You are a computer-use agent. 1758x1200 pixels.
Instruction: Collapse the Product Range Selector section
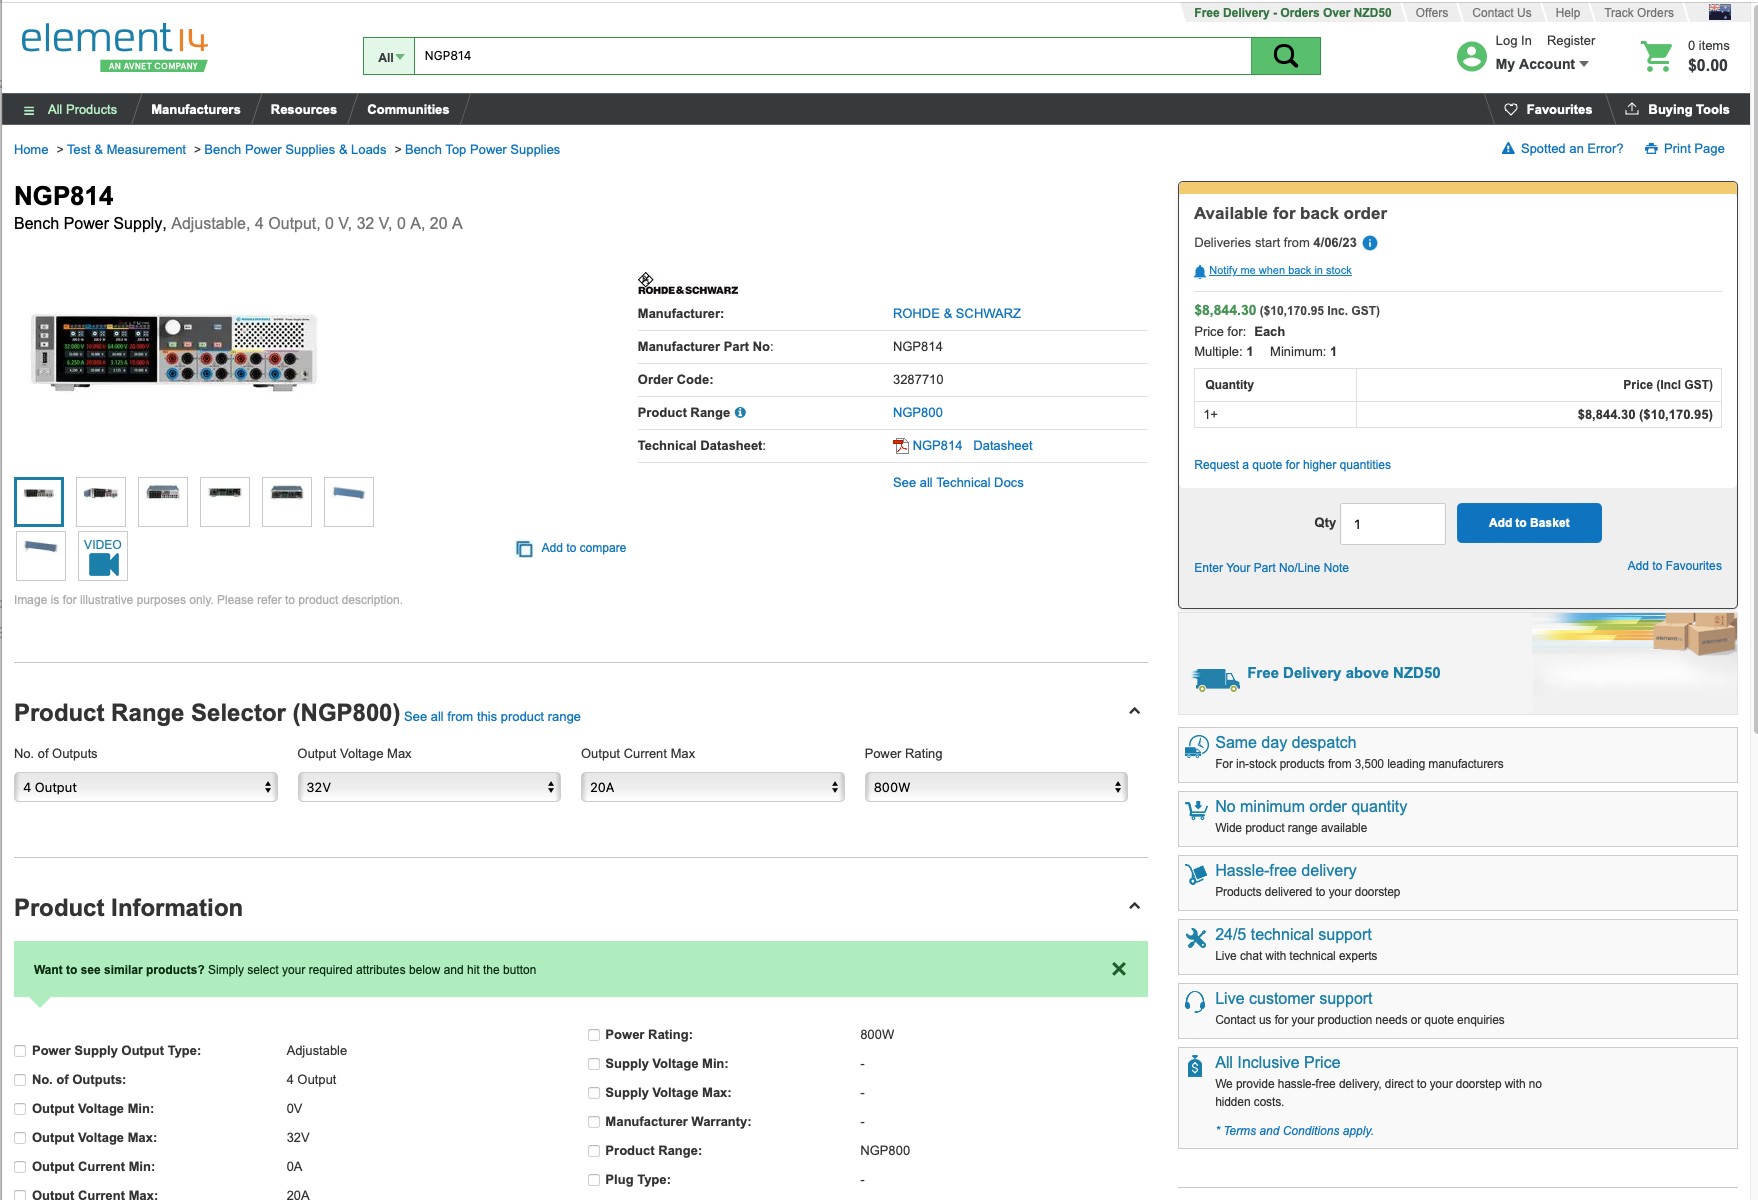click(x=1134, y=711)
